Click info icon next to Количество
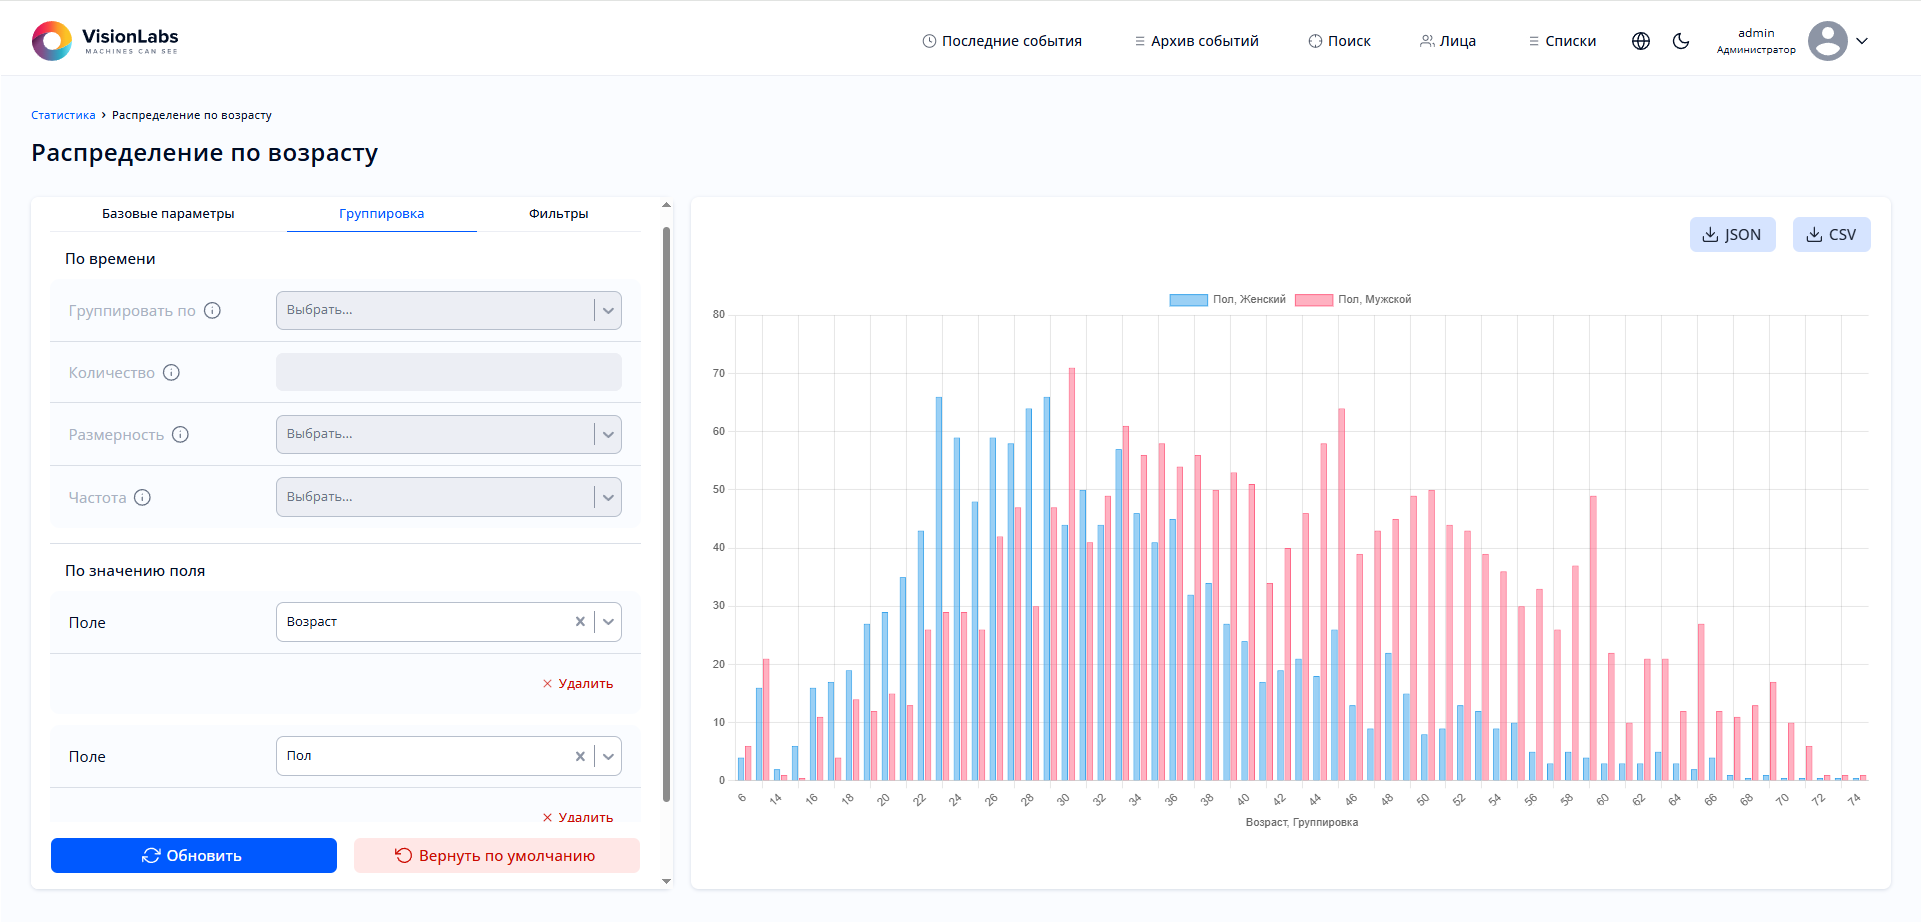Viewport: 1921px width, 922px height. pos(171,373)
